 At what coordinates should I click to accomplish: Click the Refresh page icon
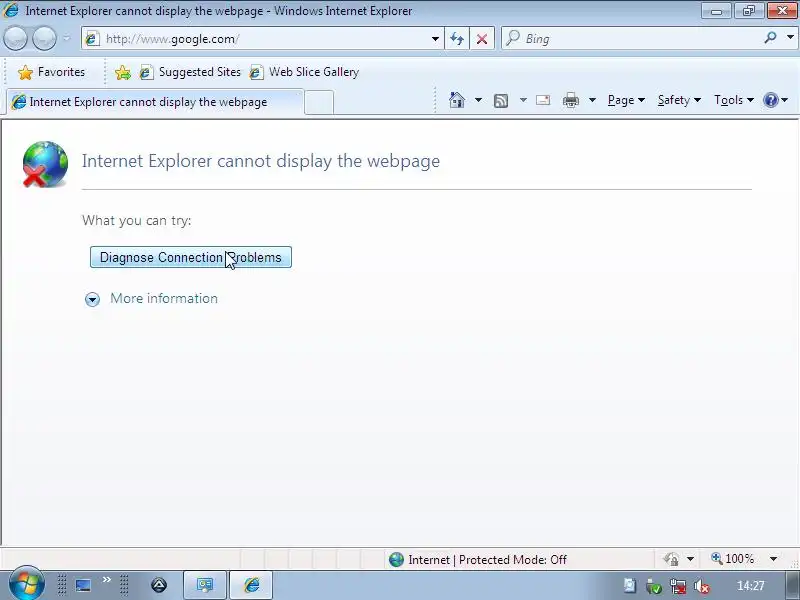[x=457, y=39]
